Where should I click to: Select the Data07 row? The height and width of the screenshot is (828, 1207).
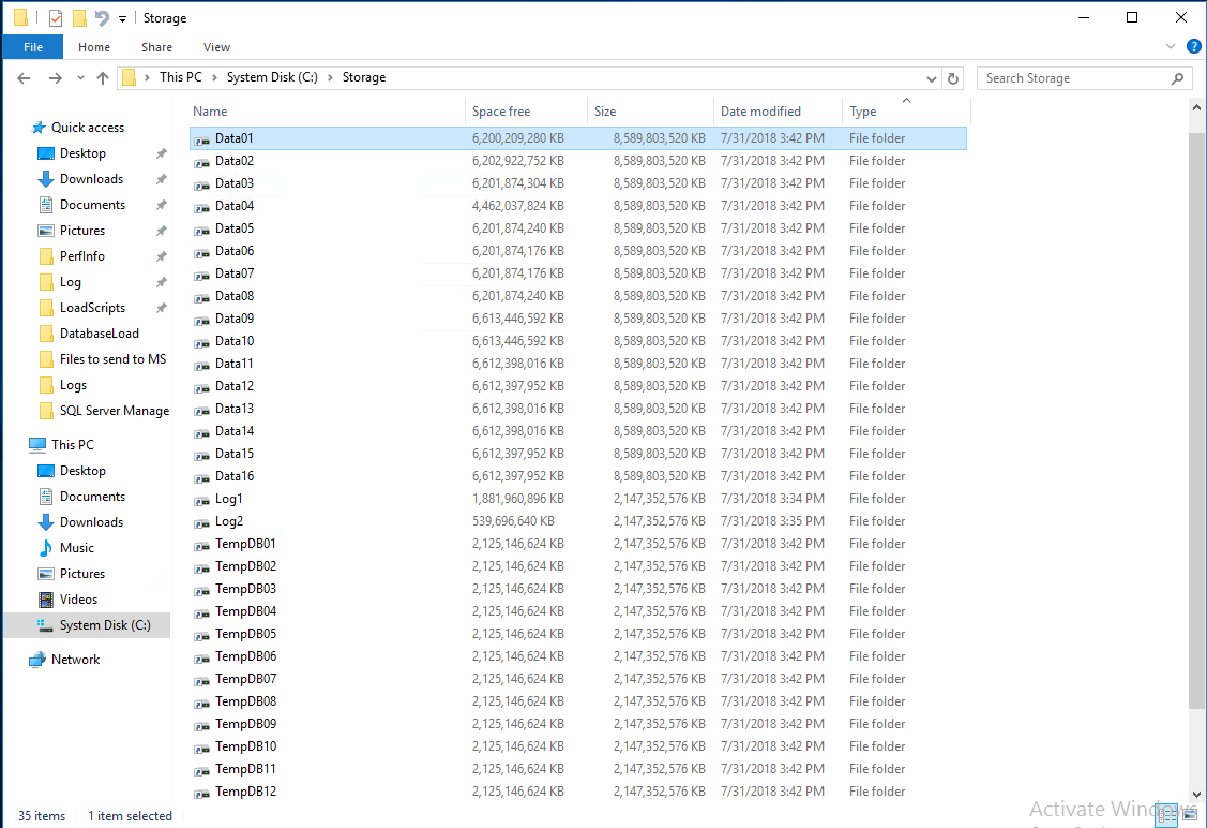coord(578,274)
